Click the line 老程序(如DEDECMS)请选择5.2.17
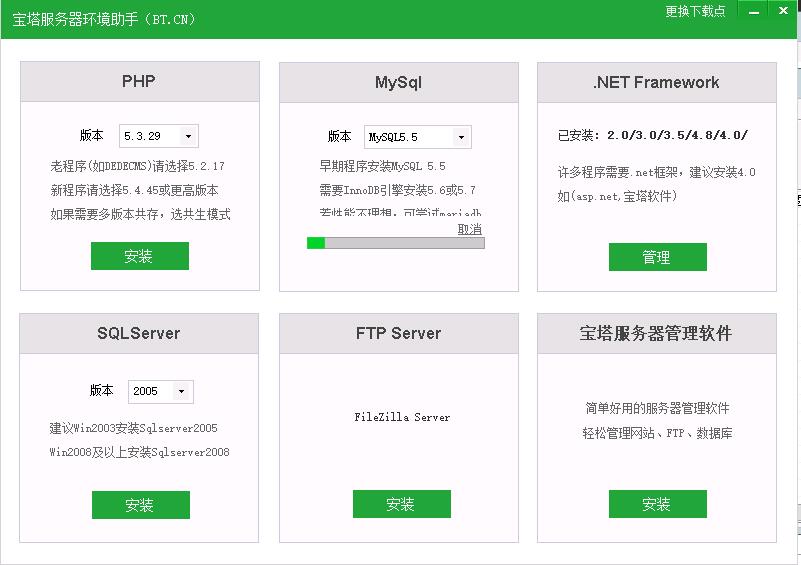This screenshot has height=565, width=801. tap(137, 166)
